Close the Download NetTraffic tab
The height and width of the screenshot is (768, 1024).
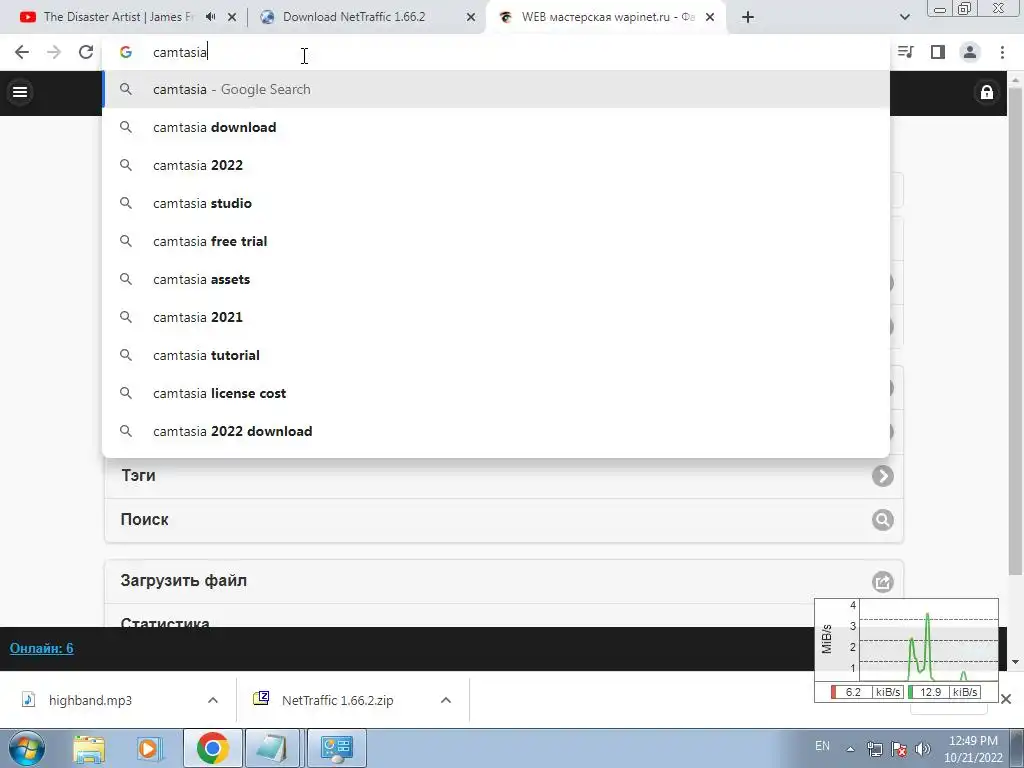pos(471,17)
